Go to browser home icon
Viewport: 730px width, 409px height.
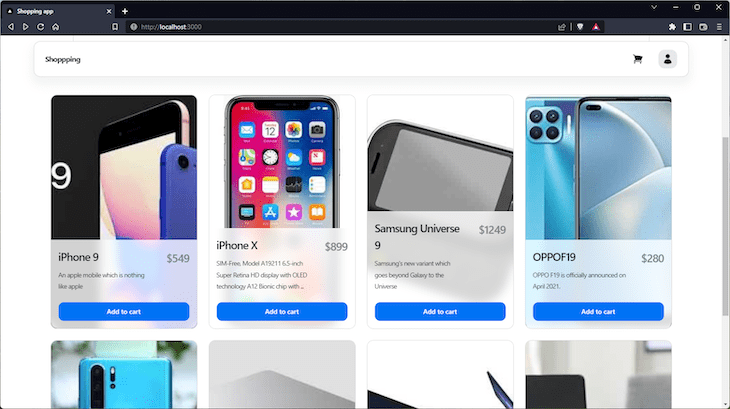(x=55, y=27)
